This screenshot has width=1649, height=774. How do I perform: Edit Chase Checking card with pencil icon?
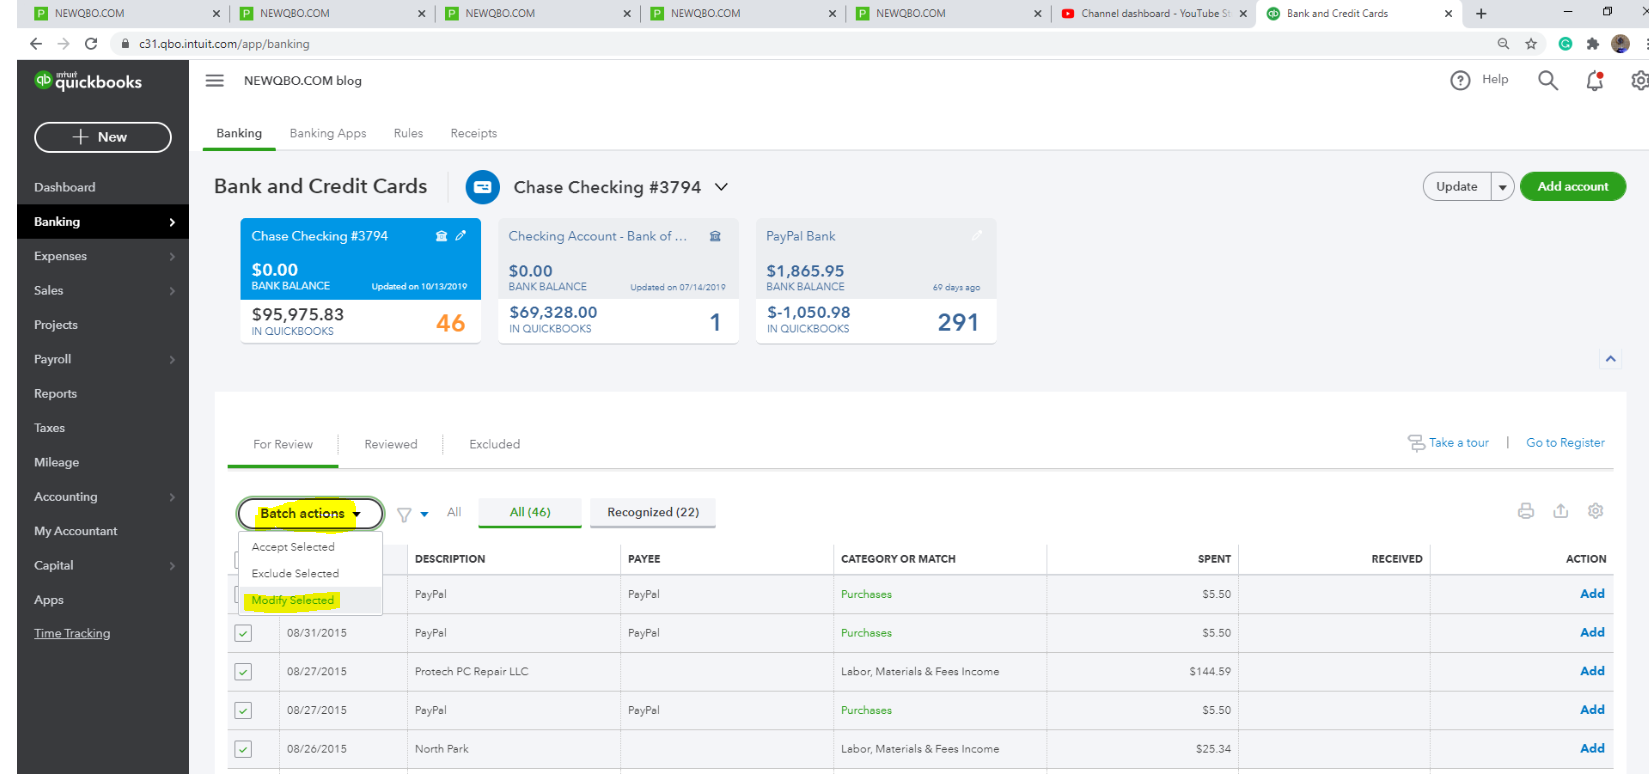[461, 236]
